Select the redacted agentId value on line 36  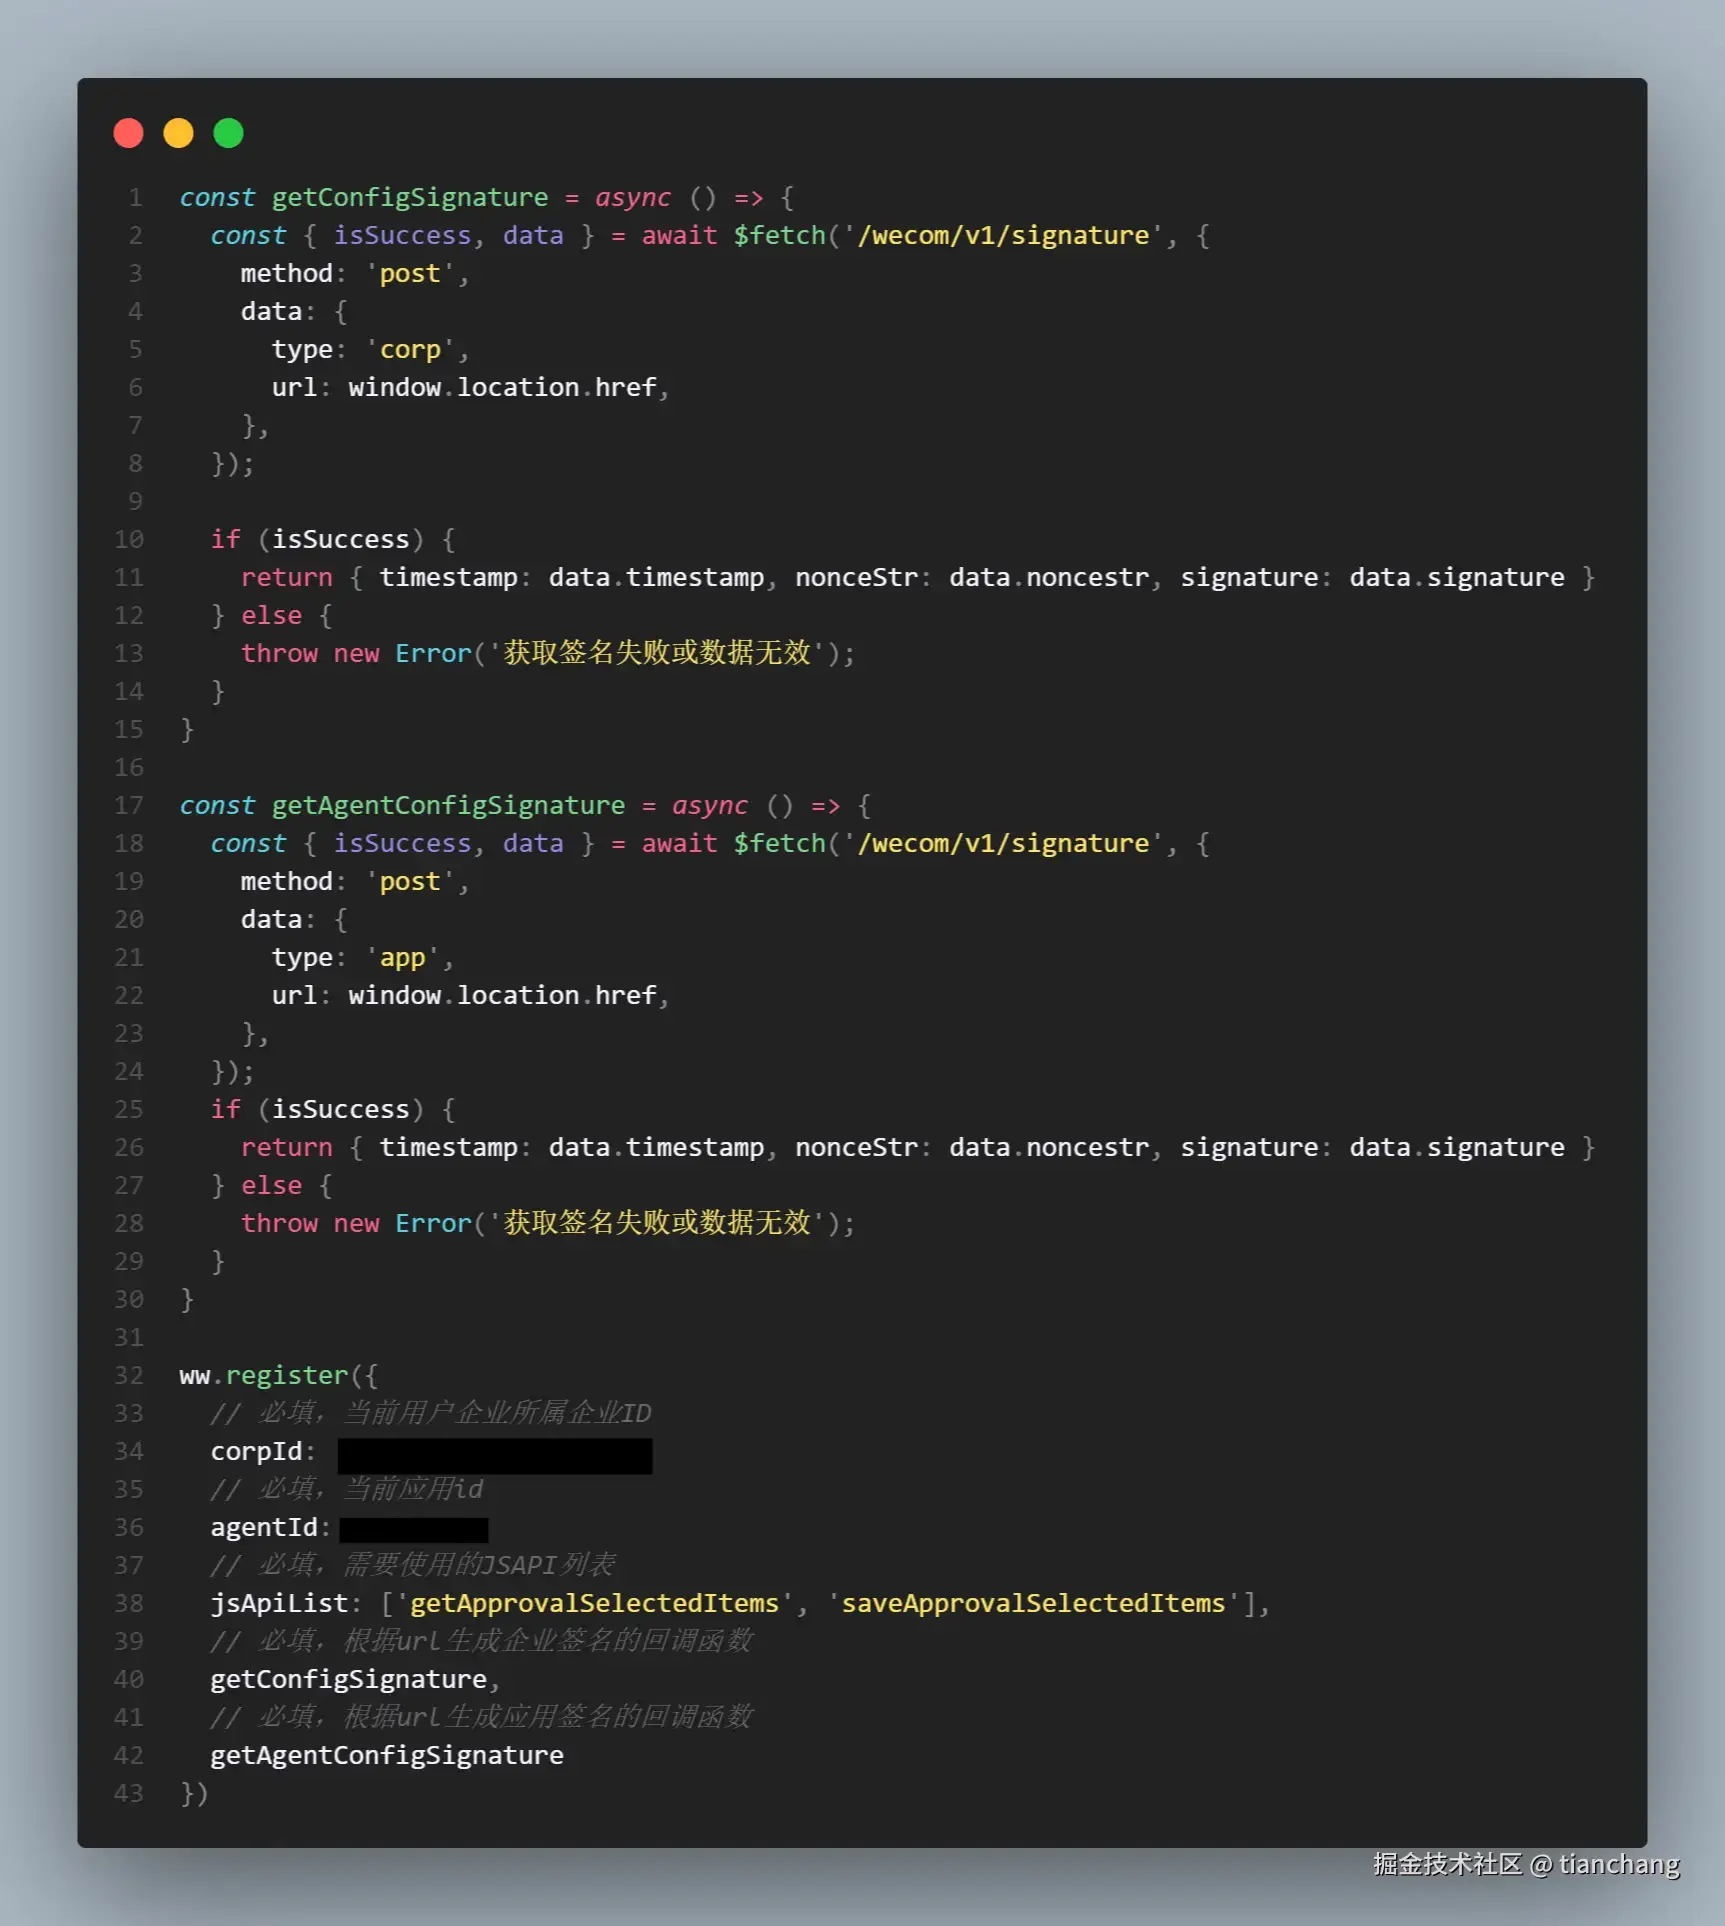pyautogui.click(x=413, y=1529)
